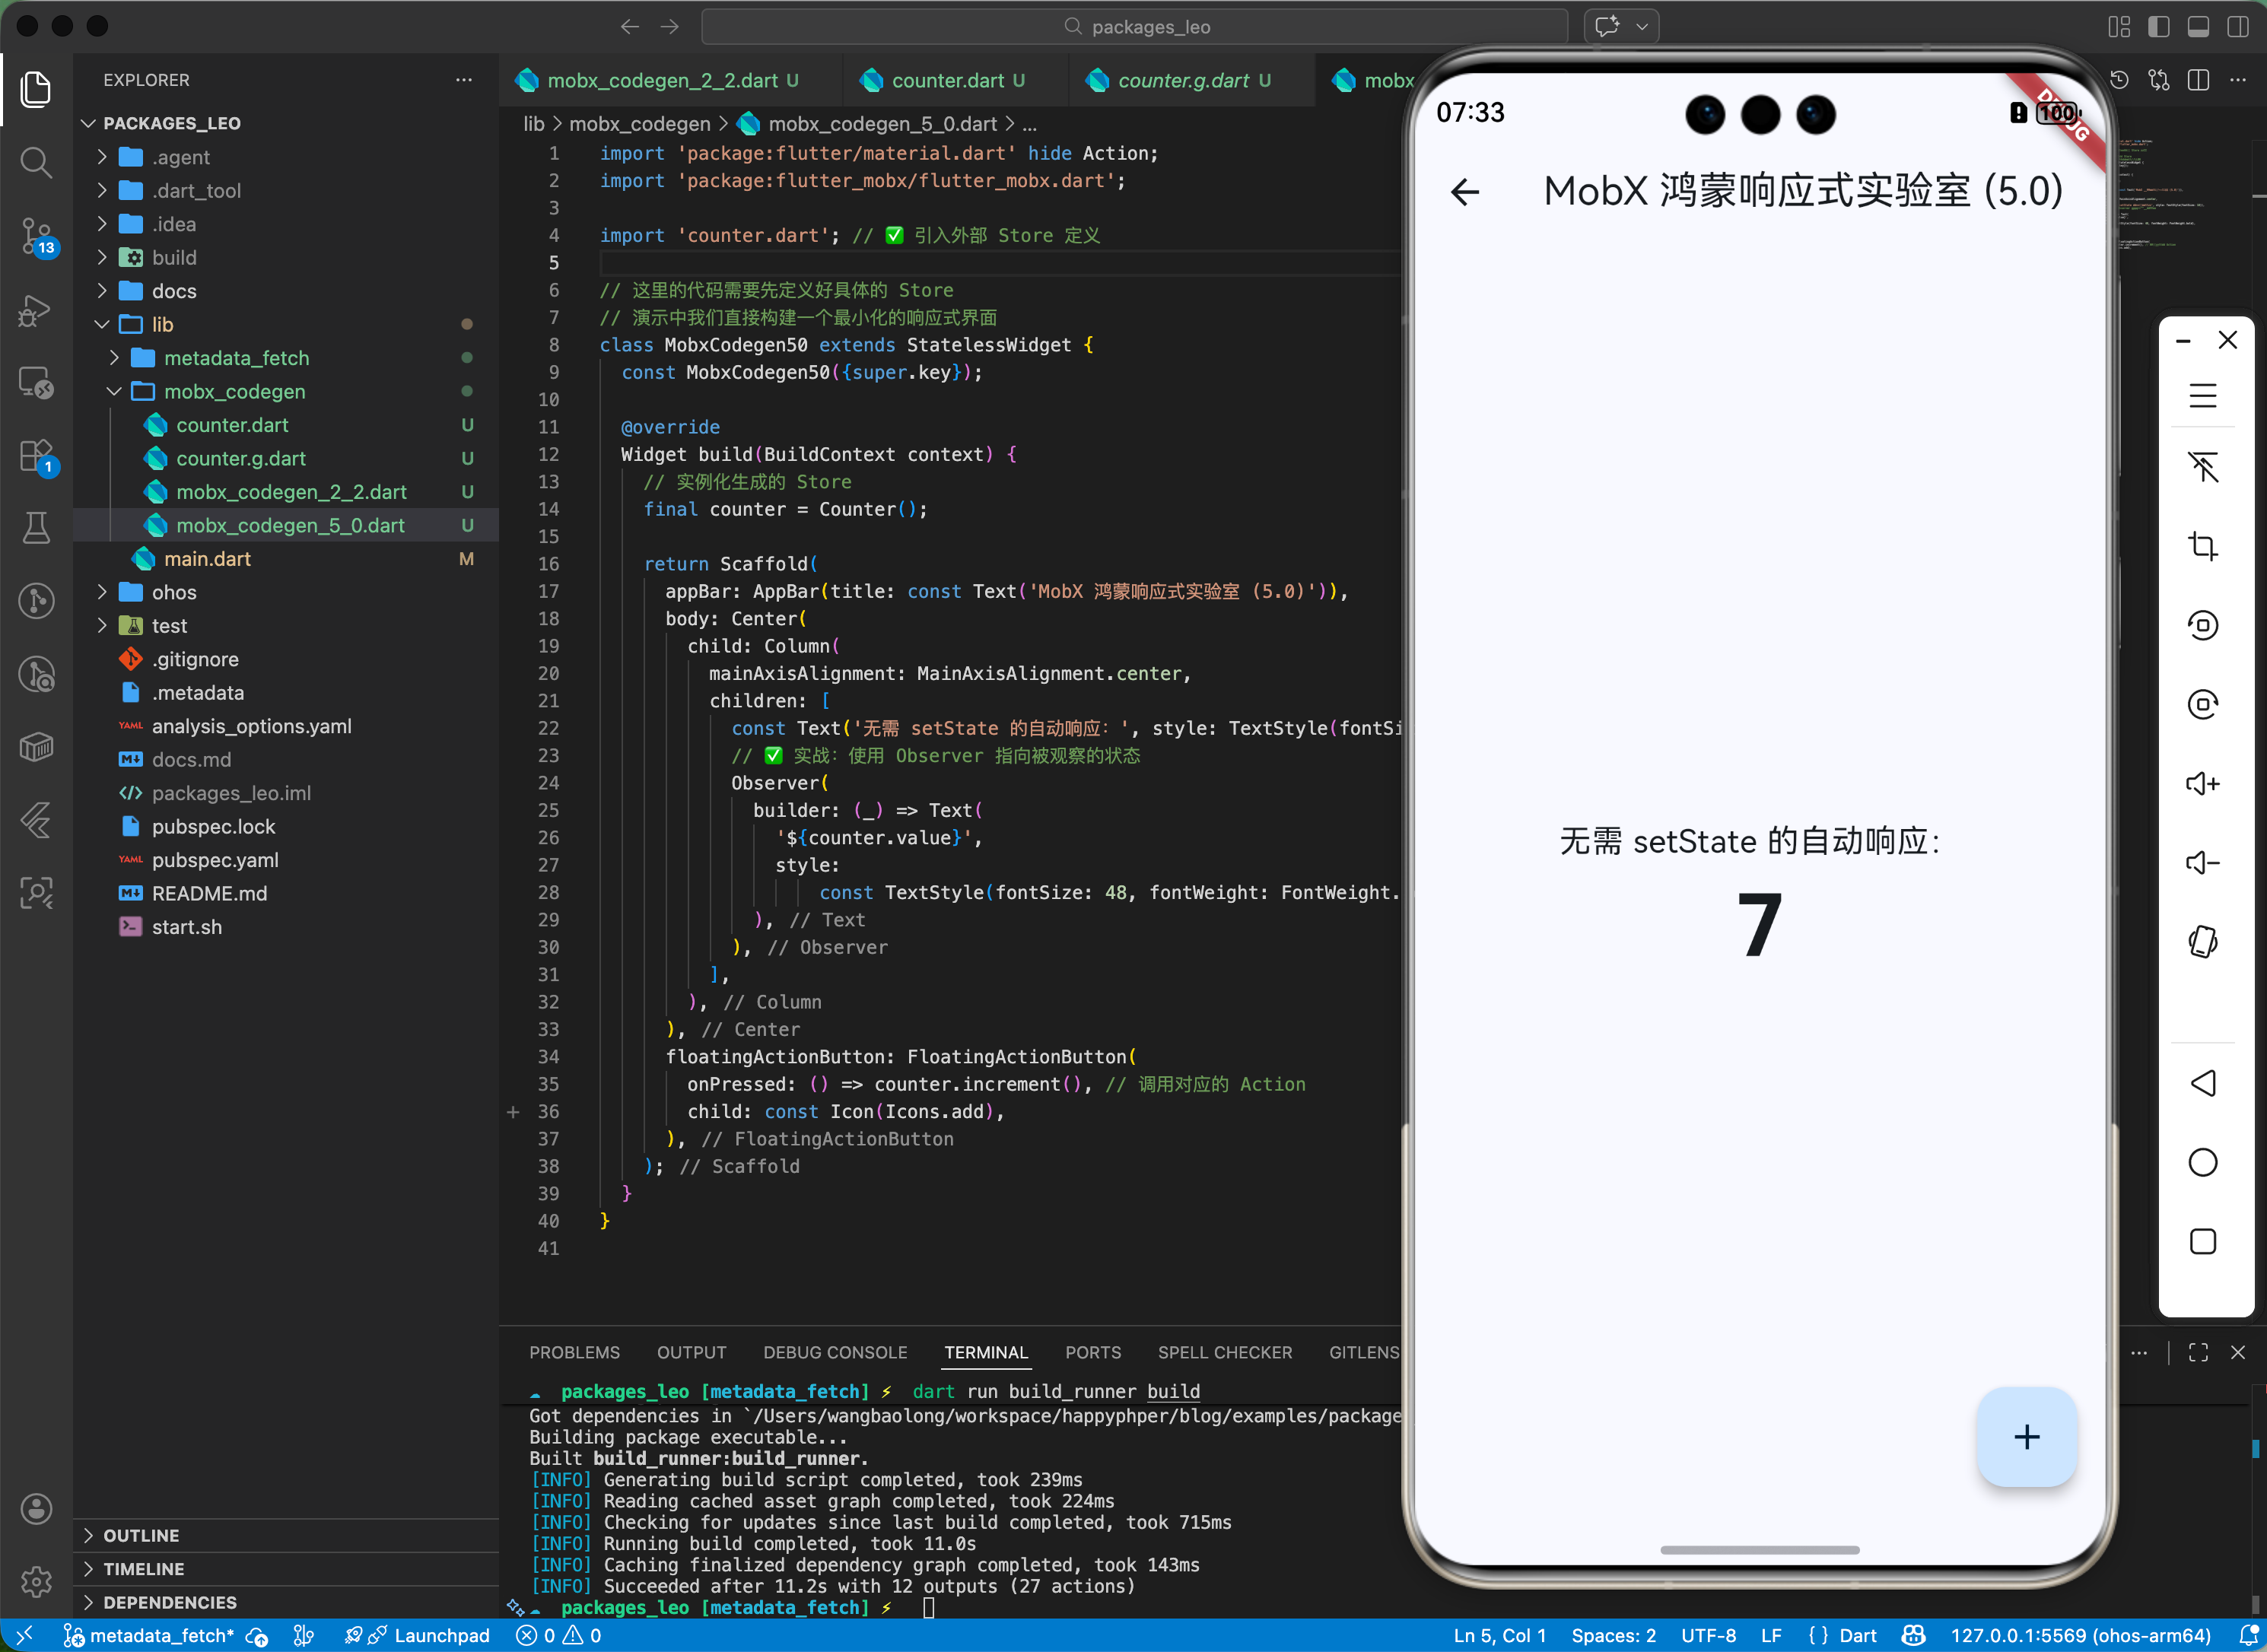Viewport: 2267px width, 1652px height.
Task: Toggle the secondary side bar layout icon
Action: tap(2237, 27)
